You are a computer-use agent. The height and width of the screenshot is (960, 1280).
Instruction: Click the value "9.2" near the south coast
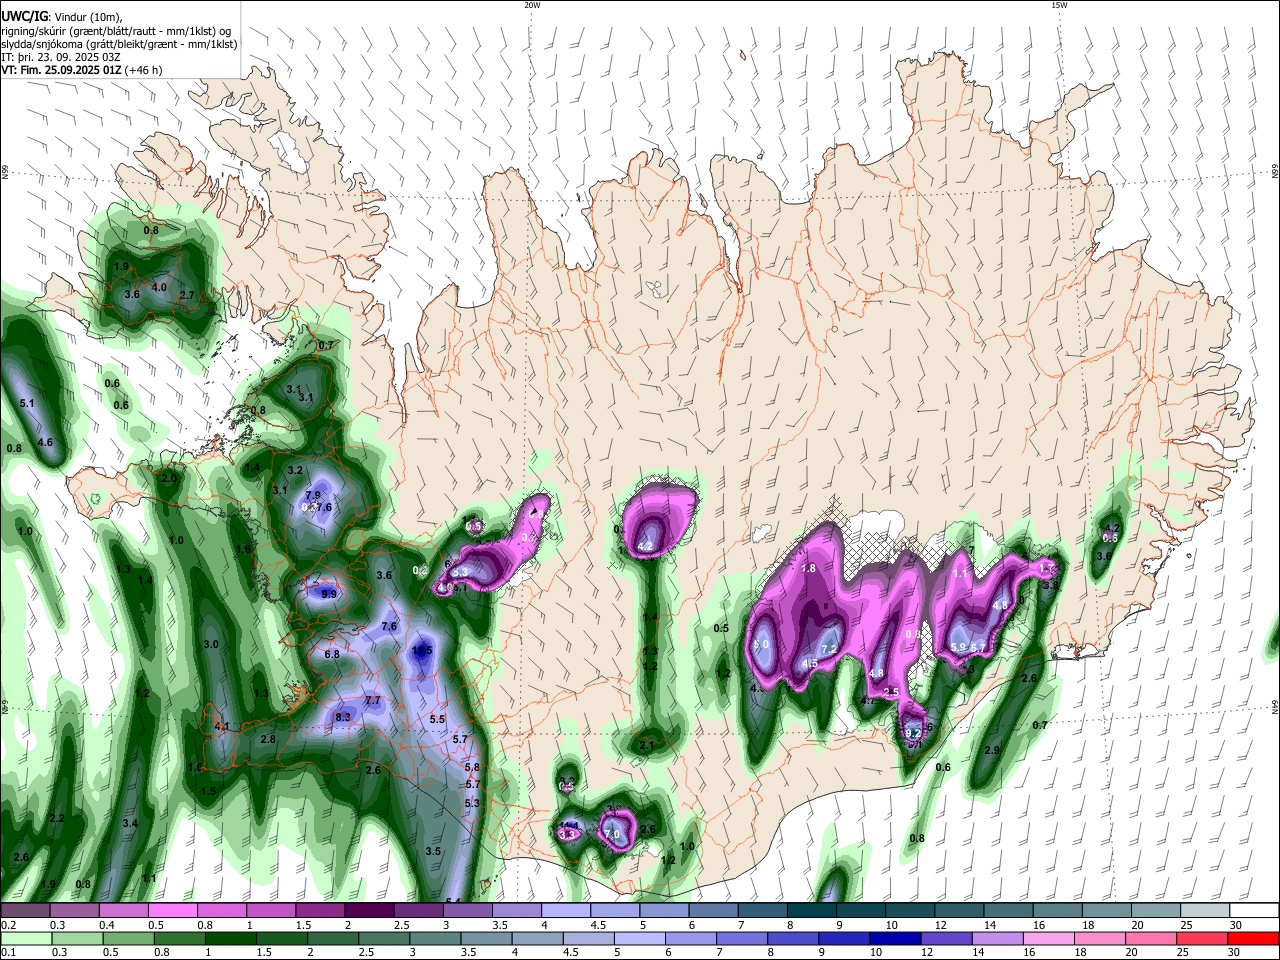pyautogui.click(x=913, y=733)
